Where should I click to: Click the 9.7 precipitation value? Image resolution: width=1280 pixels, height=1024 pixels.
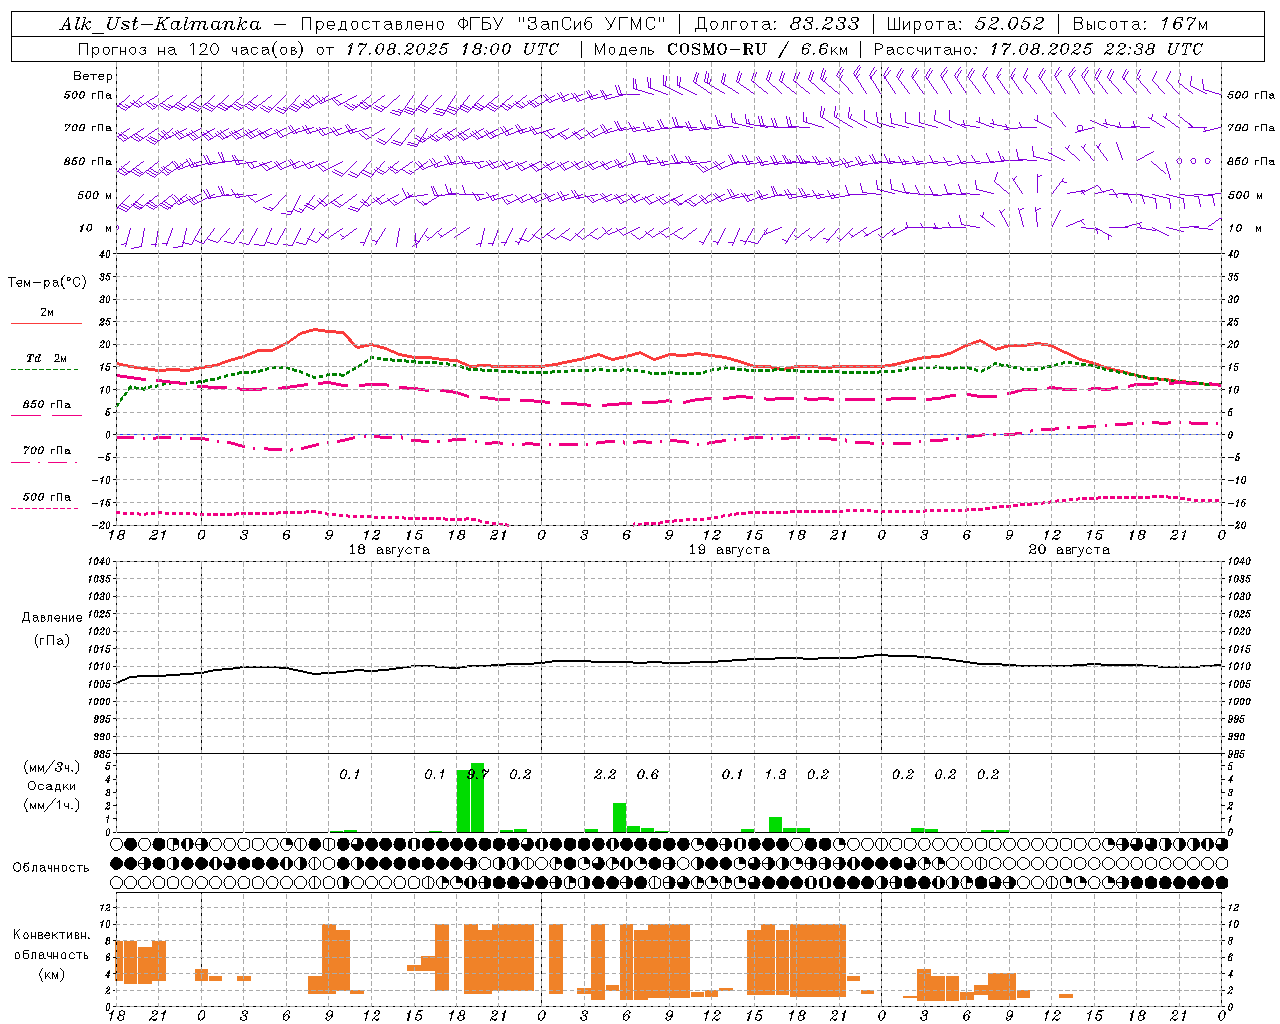tap(478, 775)
